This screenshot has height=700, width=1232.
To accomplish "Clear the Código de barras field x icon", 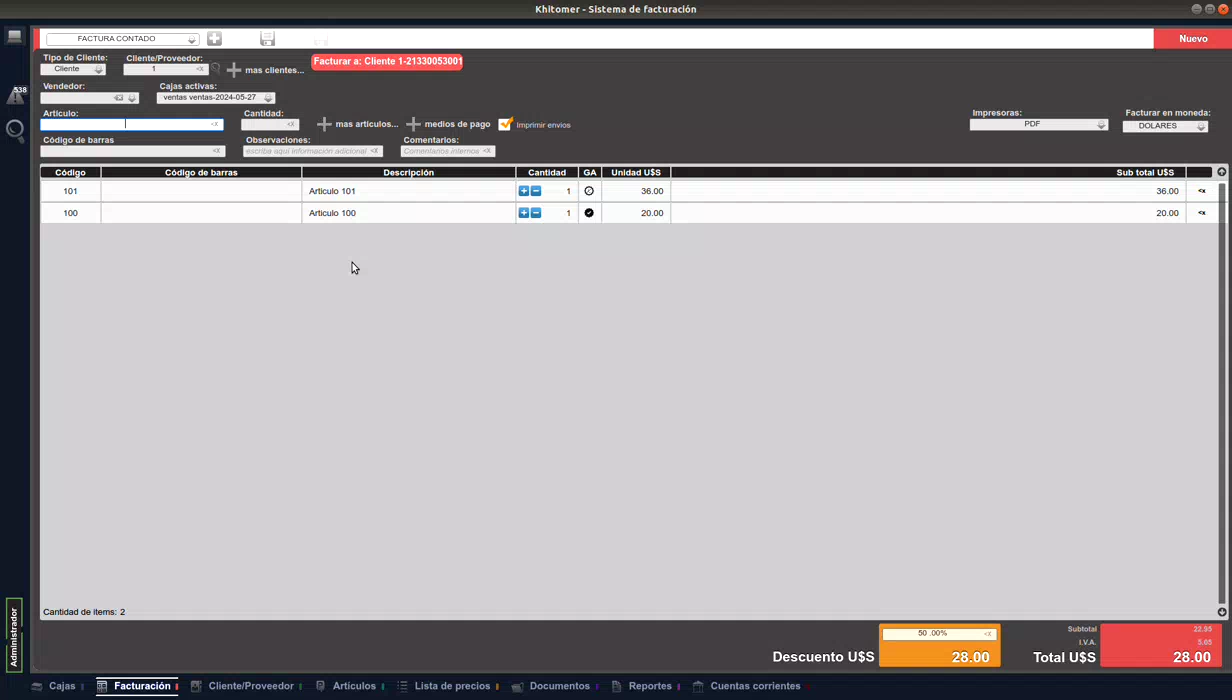I will click(216, 151).
